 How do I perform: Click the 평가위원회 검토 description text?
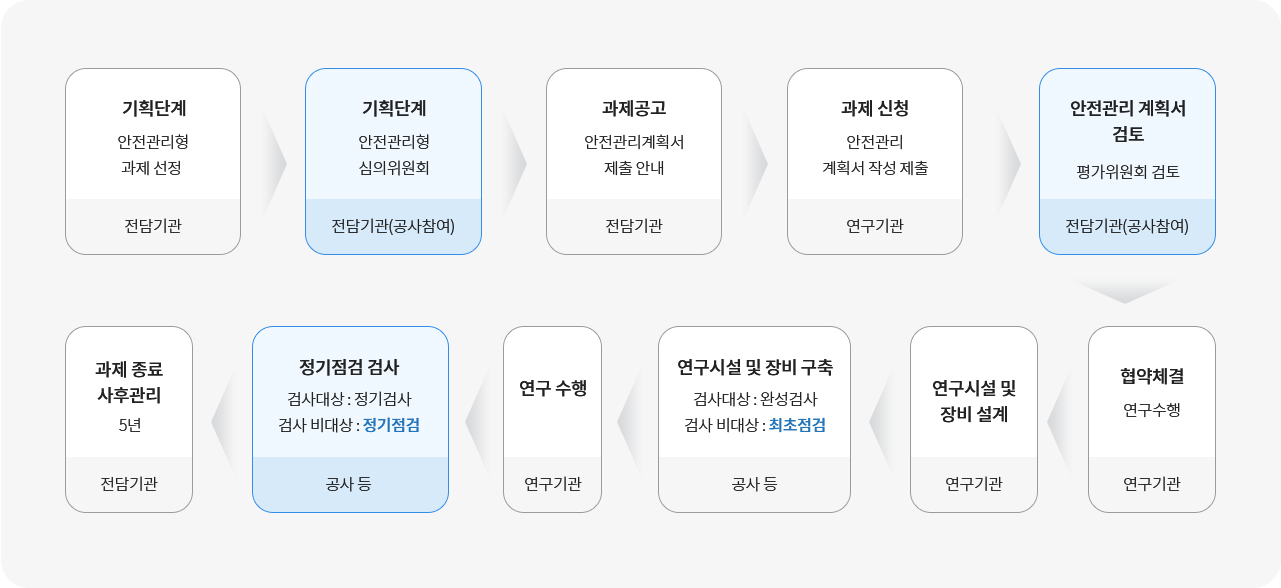[x=1127, y=172]
